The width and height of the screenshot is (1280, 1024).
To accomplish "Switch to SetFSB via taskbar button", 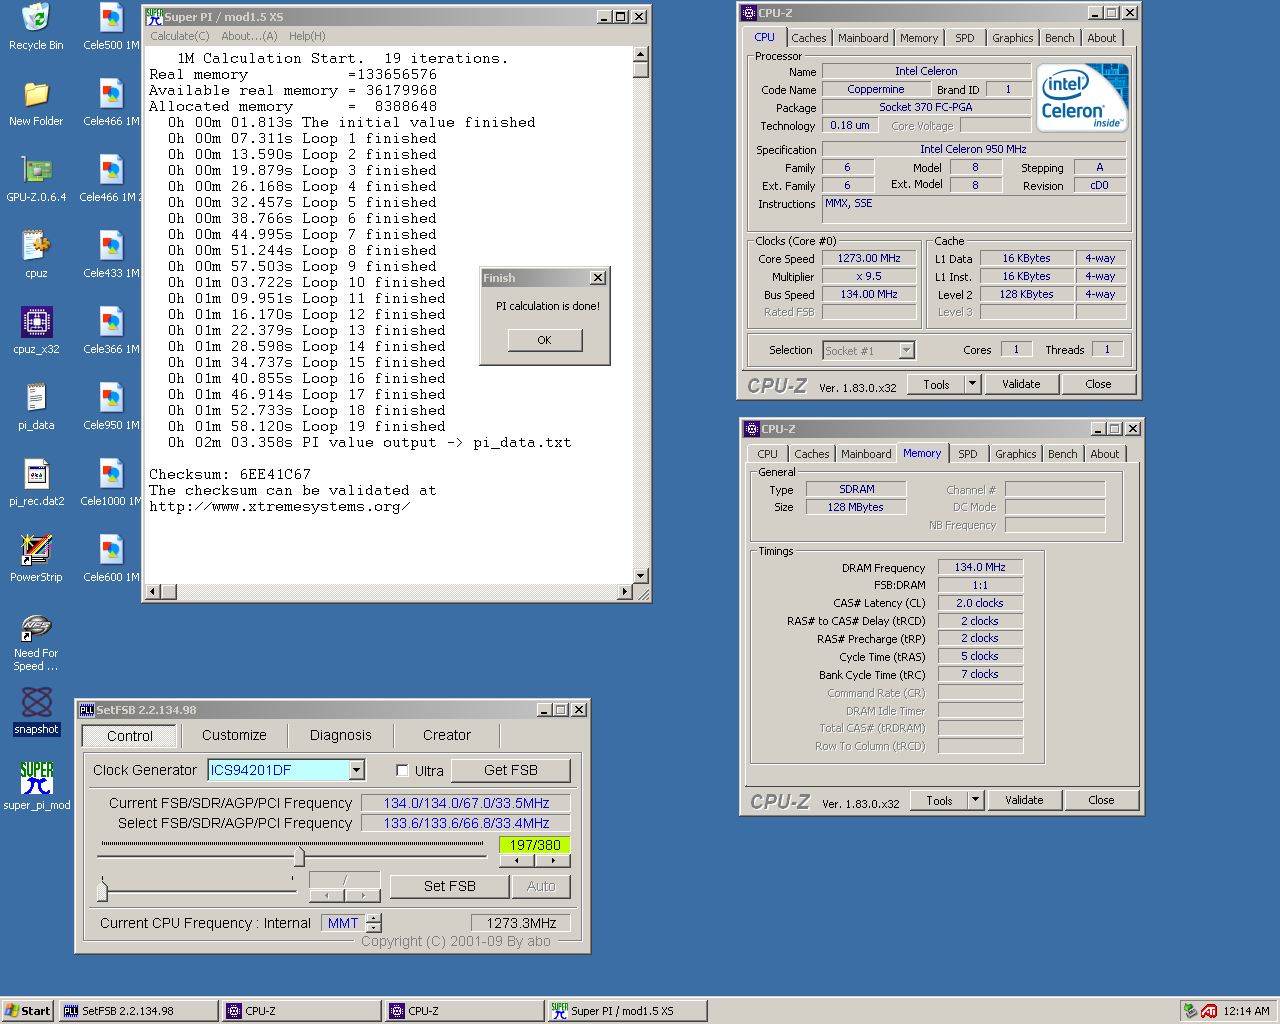I will pyautogui.click(x=139, y=1011).
